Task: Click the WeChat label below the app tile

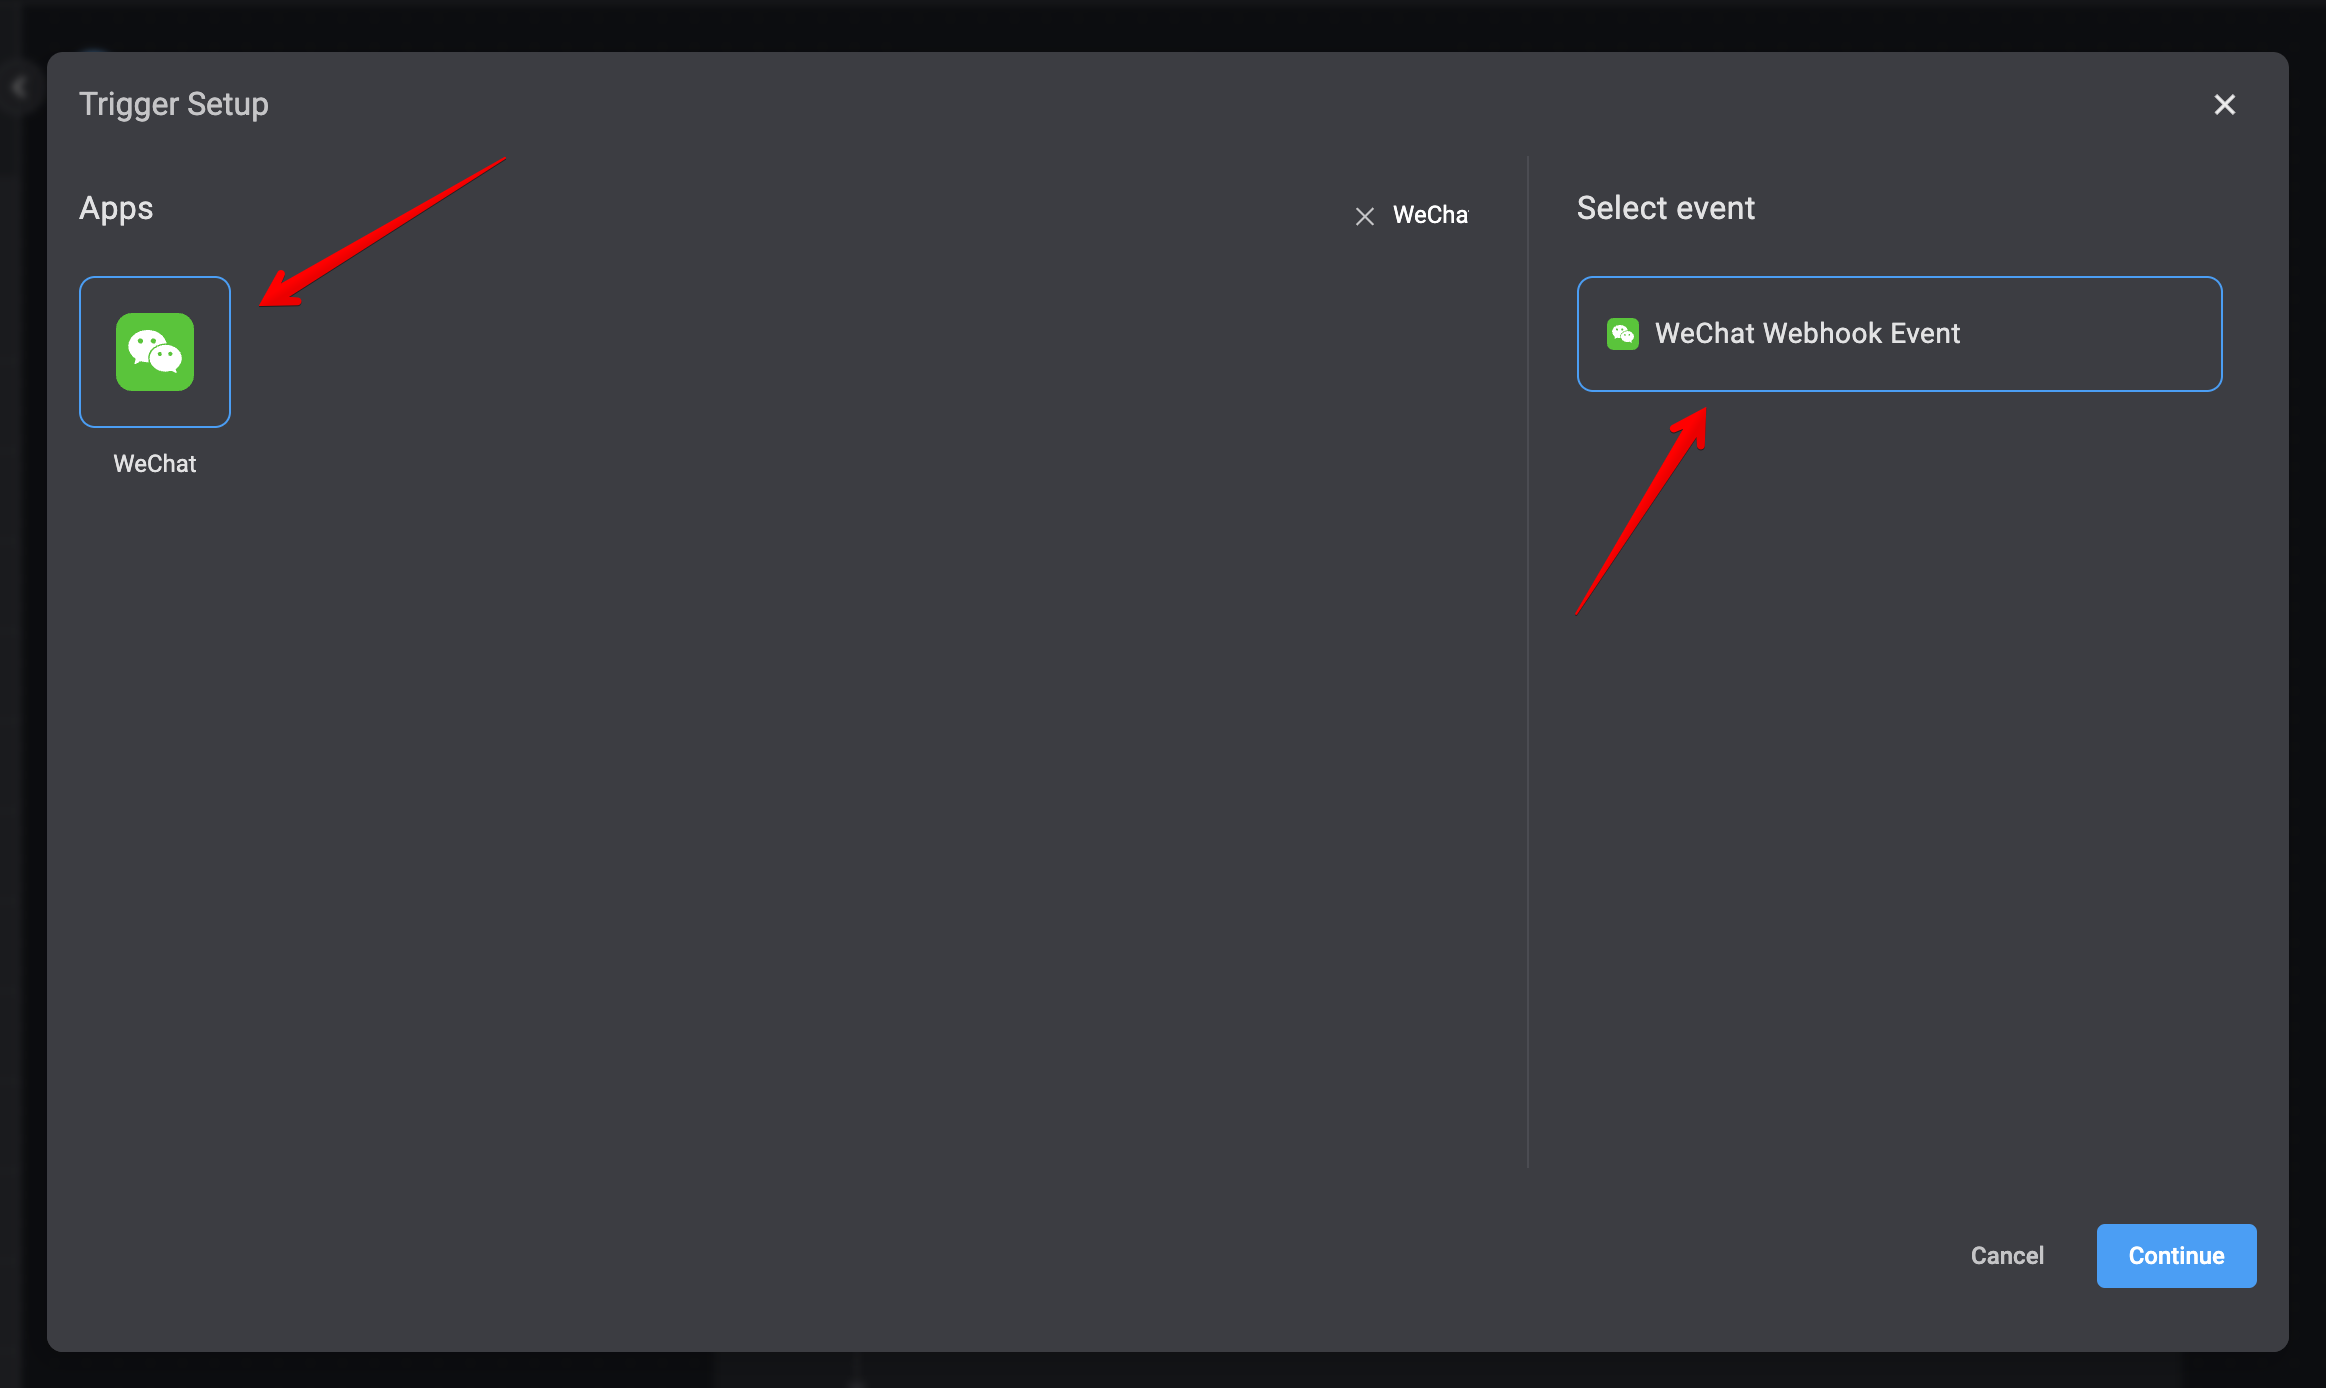Action: [x=154, y=463]
